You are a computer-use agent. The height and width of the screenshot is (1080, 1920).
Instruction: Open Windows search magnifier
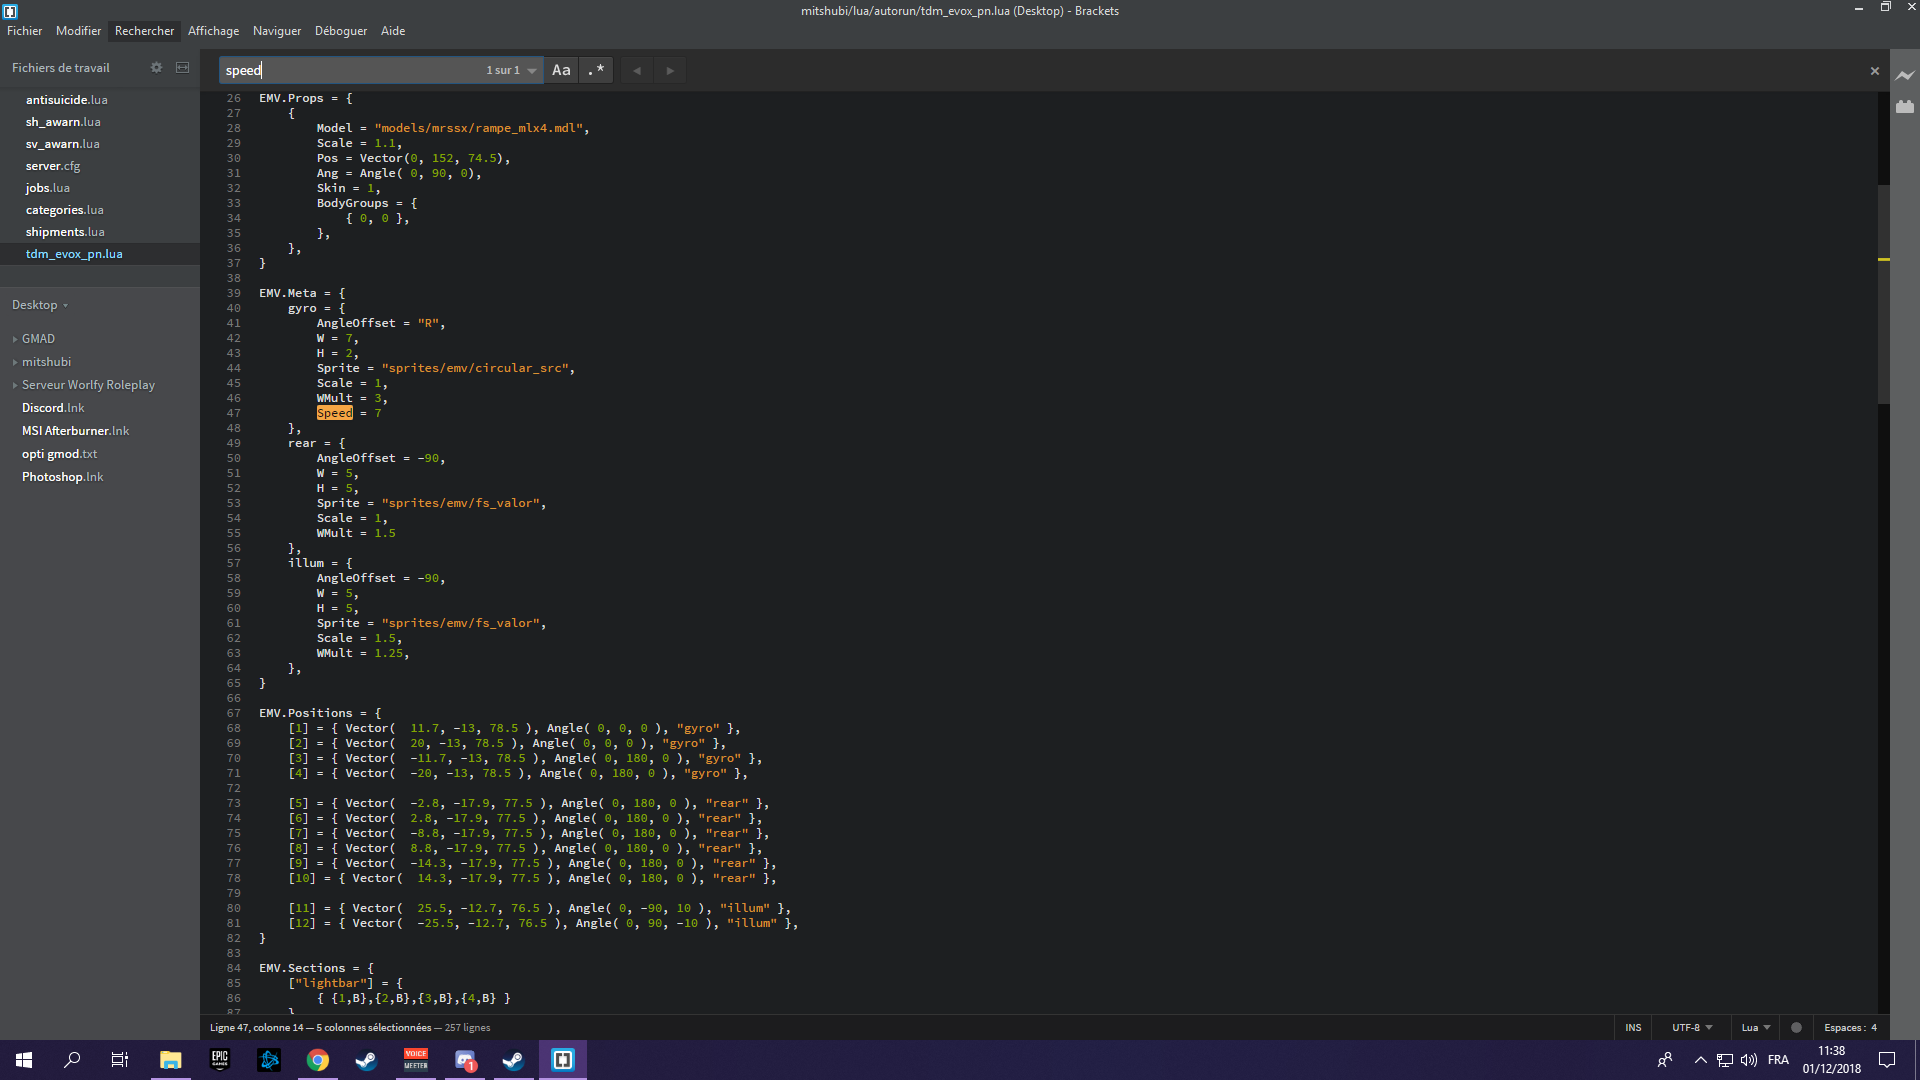[x=72, y=1060]
